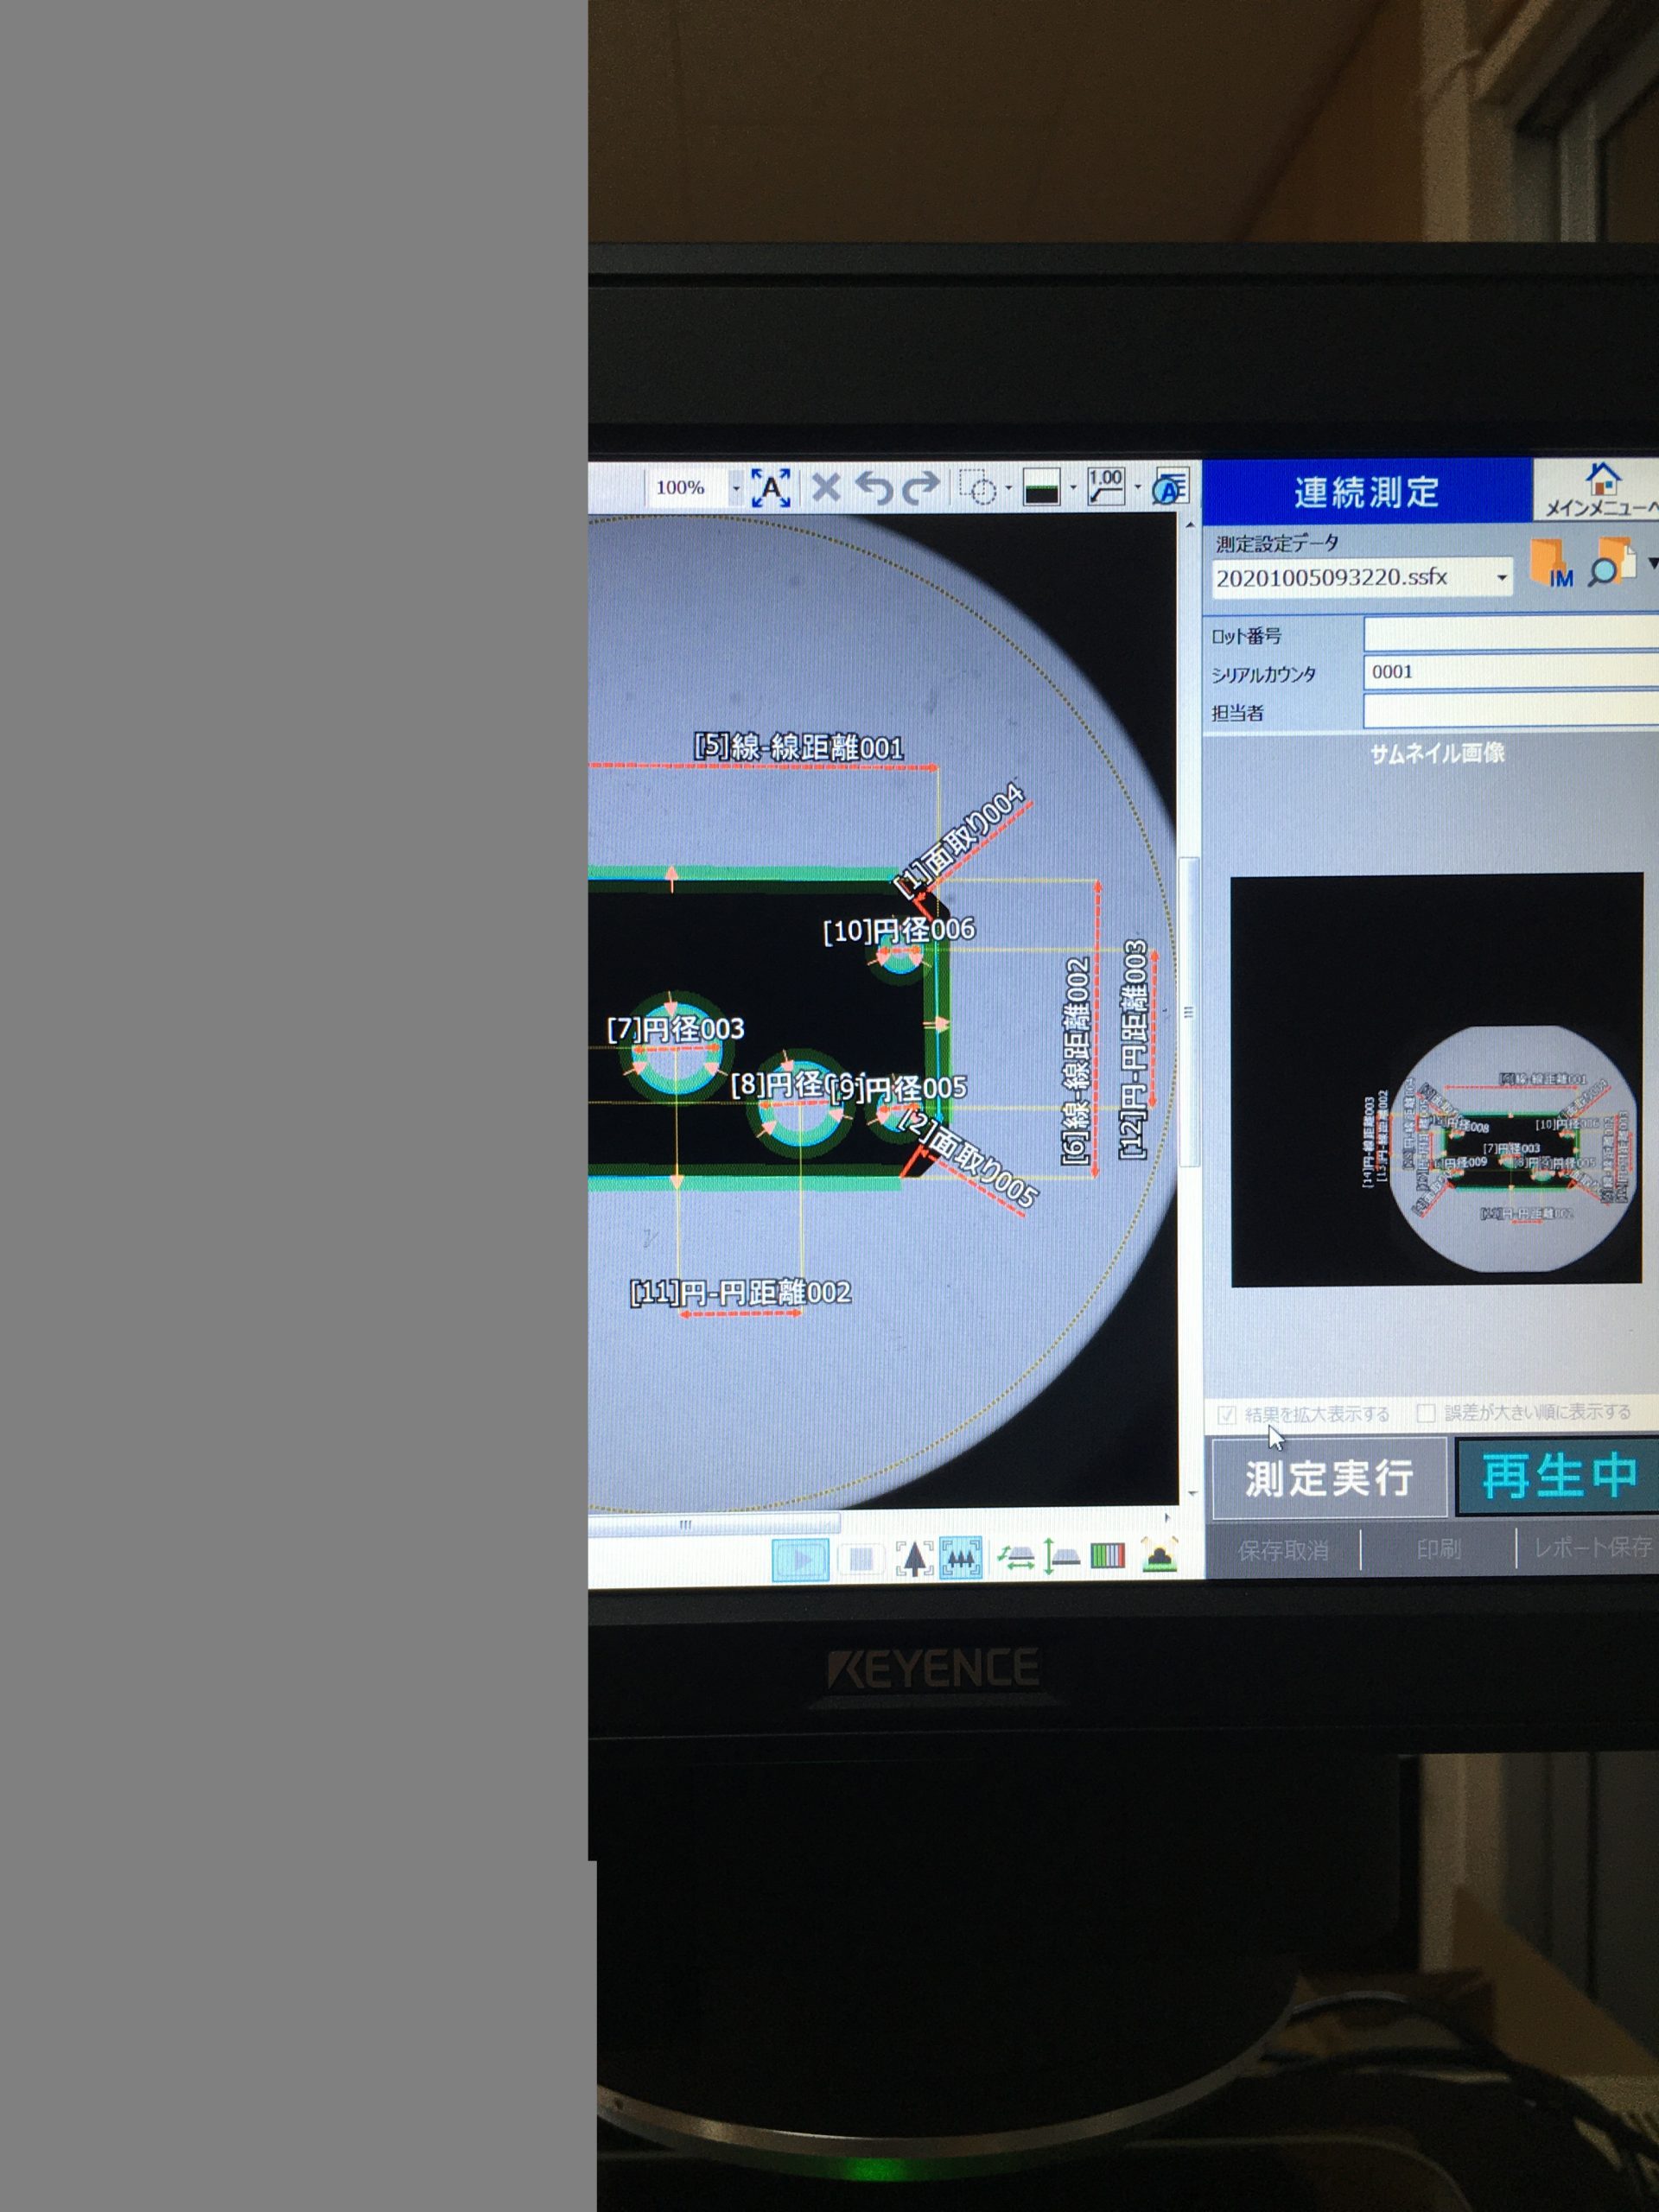The height and width of the screenshot is (2212, 1659).
Task: Select the single-tree narrow view icon
Action: tap(913, 1559)
